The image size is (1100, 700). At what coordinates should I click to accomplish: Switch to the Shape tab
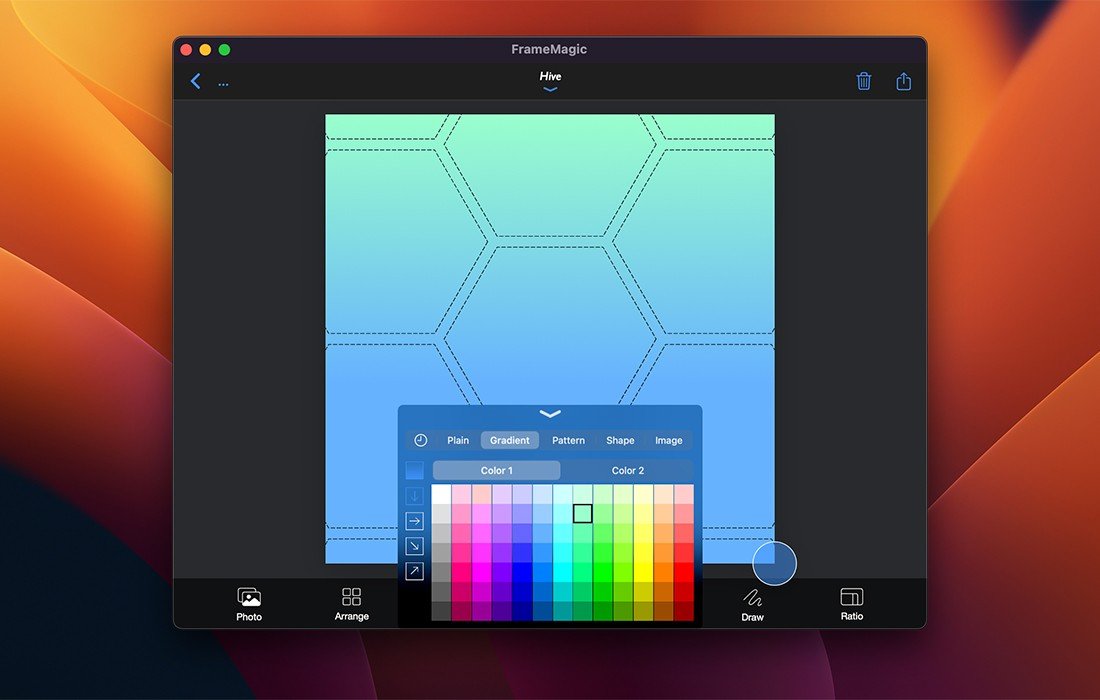(620, 440)
